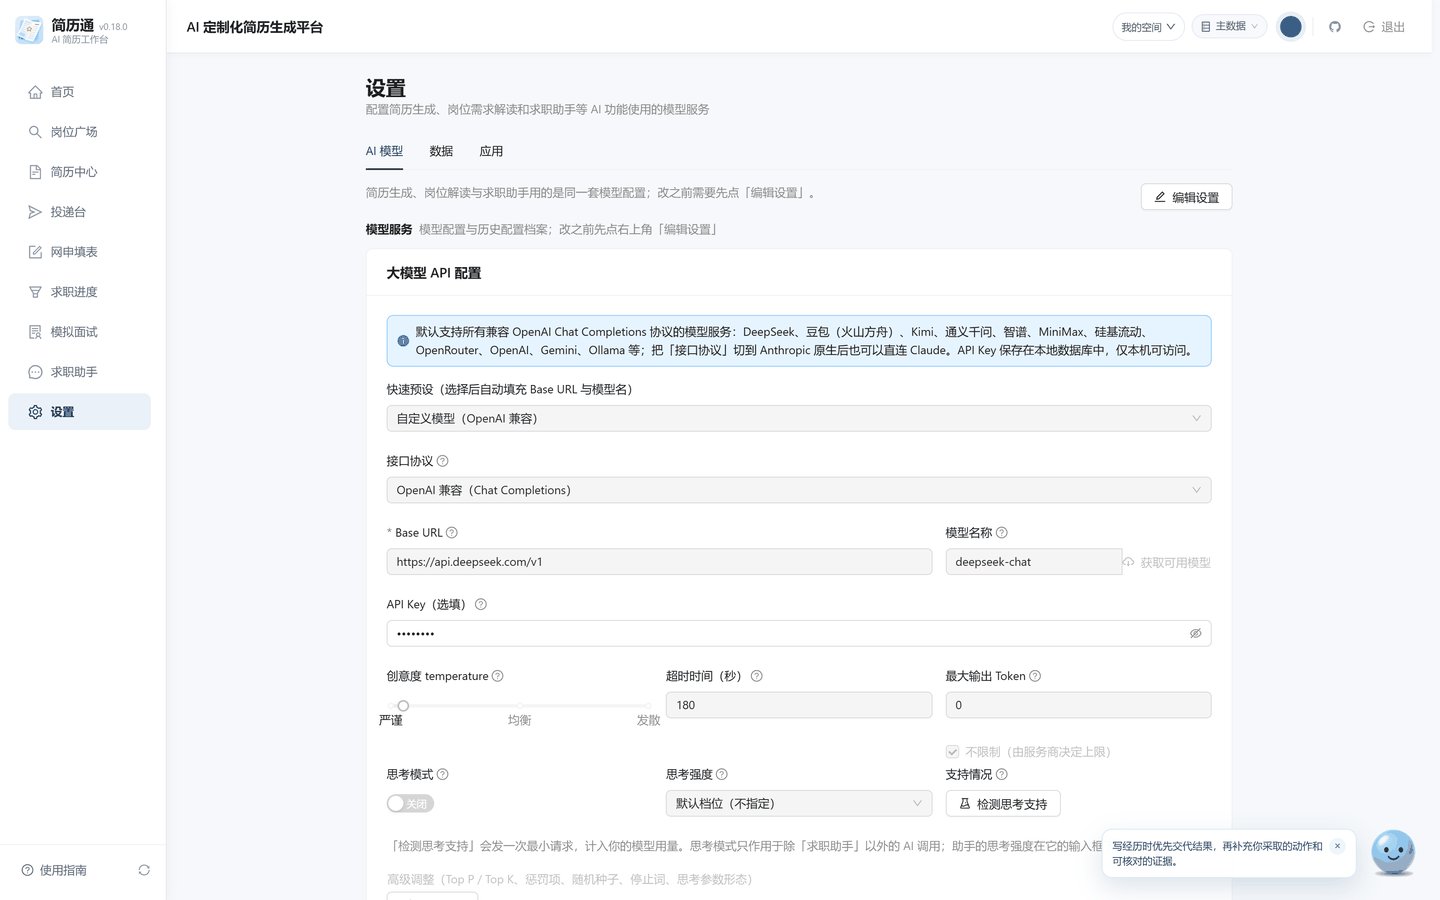1440x900 pixels.
Task: Switch to the 应用 tab
Action: [x=491, y=152]
